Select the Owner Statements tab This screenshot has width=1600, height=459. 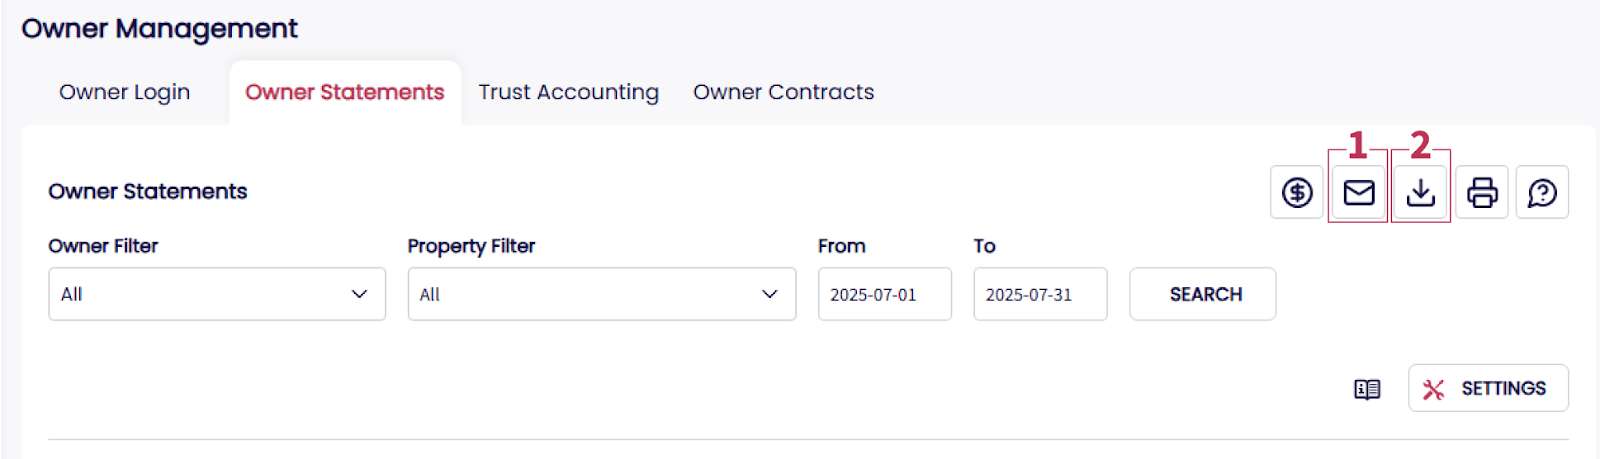[344, 92]
